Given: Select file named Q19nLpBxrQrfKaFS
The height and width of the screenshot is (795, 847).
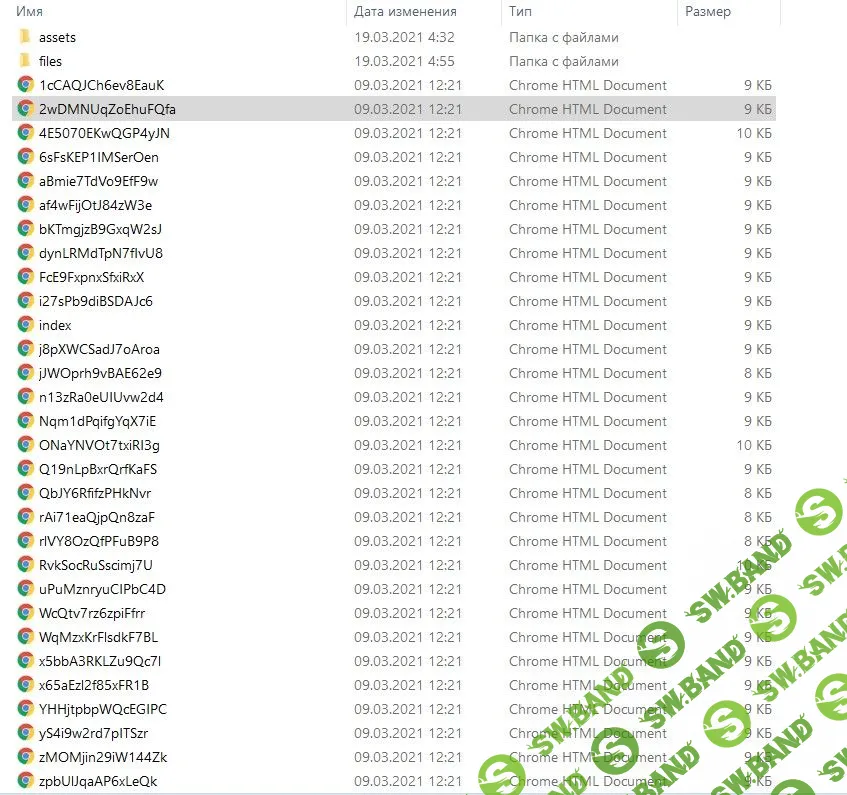Looking at the screenshot, I should tap(98, 469).
